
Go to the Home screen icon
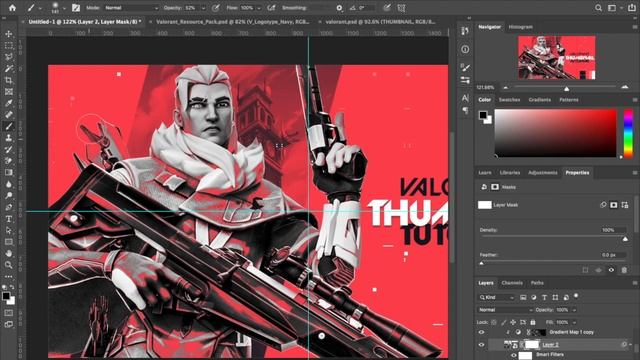click(x=12, y=8)
